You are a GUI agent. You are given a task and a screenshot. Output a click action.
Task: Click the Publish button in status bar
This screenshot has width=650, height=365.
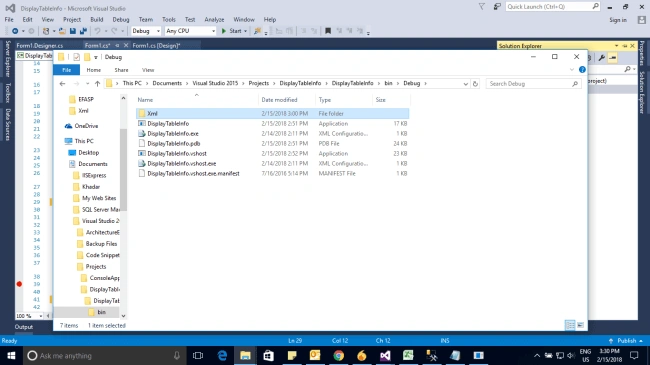coord(626,341)
